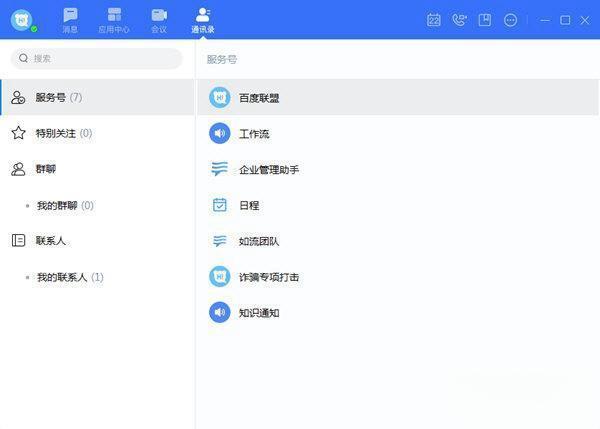Image resolution: width=600 pixels, height=429 pixels.
Task: Select 联系人 section in sidebar
Action: 97,241
